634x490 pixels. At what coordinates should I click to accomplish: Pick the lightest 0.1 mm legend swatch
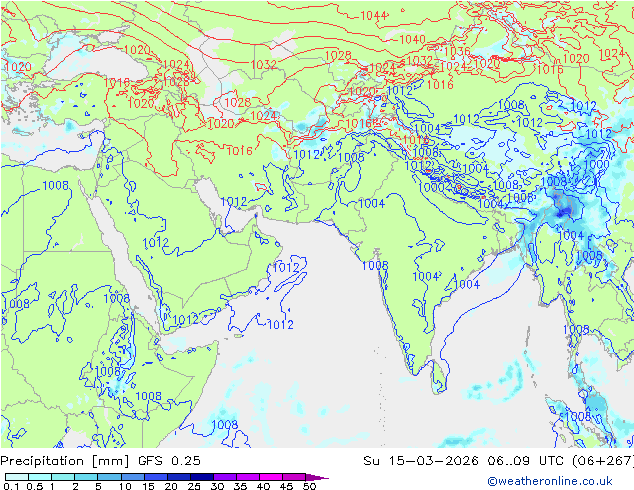[x=17, y=477]
